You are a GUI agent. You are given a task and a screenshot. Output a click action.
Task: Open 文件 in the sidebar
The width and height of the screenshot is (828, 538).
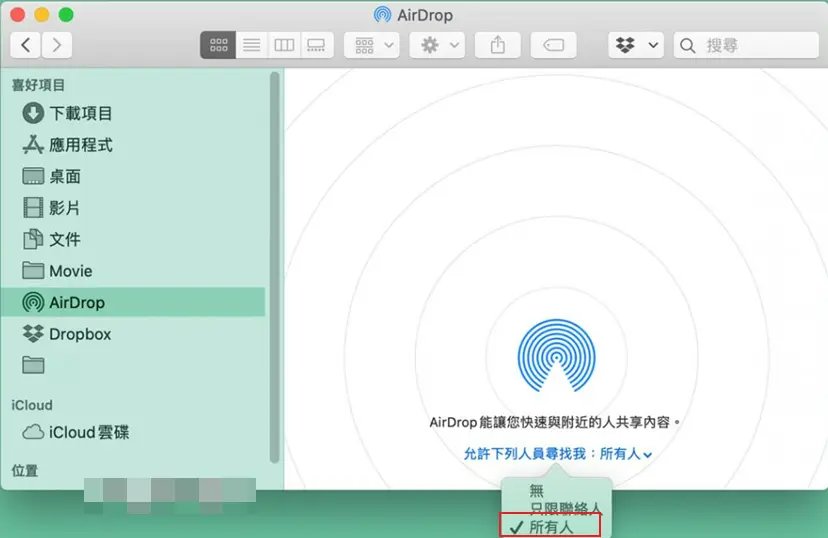pyautogui.click(x=133, y=239)
